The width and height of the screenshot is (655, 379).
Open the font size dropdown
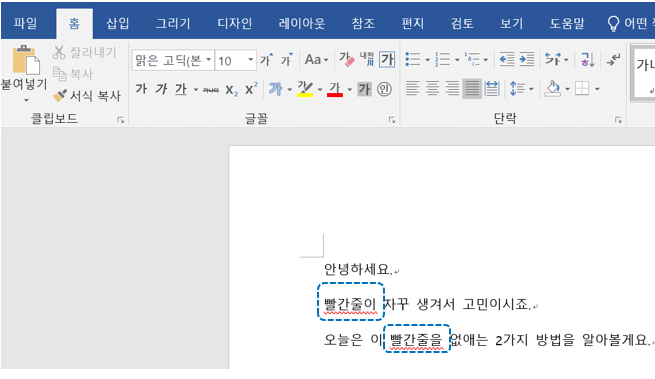(x=250, y=60)
